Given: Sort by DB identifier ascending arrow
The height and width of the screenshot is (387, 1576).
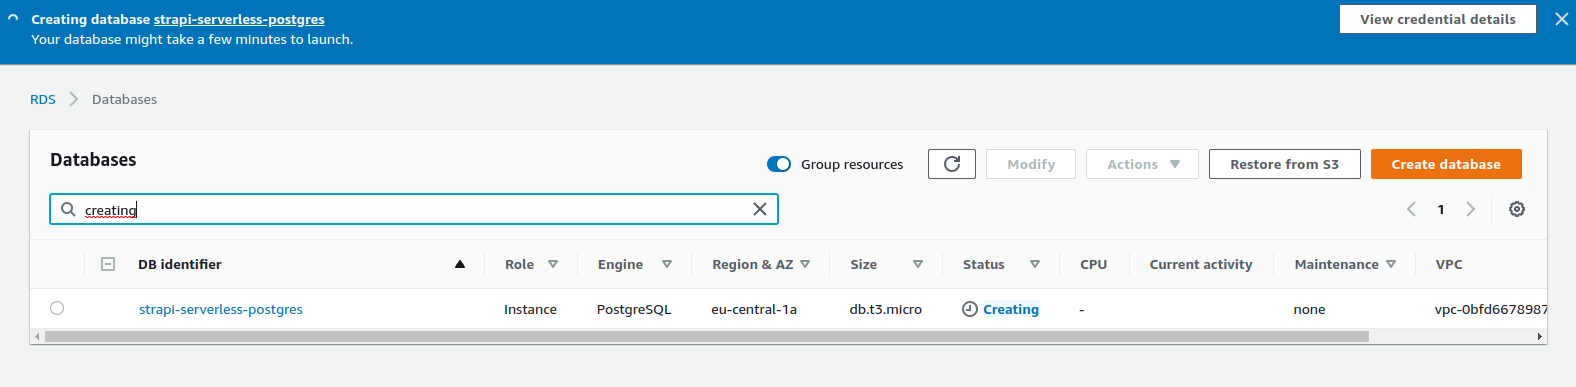Looking at the screenshot, I should click(460, 264).
